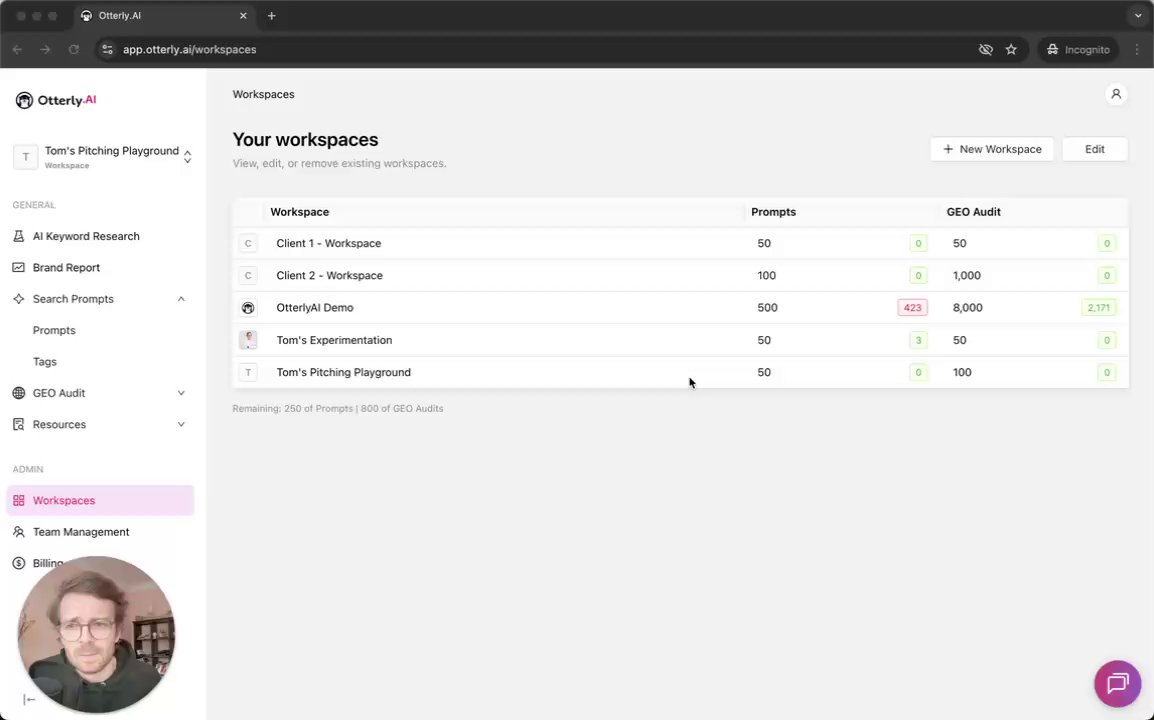This screenshot has height=720, width=1154.
Task: Open the chat support bubble
Action: click(x=1117, y=684)
